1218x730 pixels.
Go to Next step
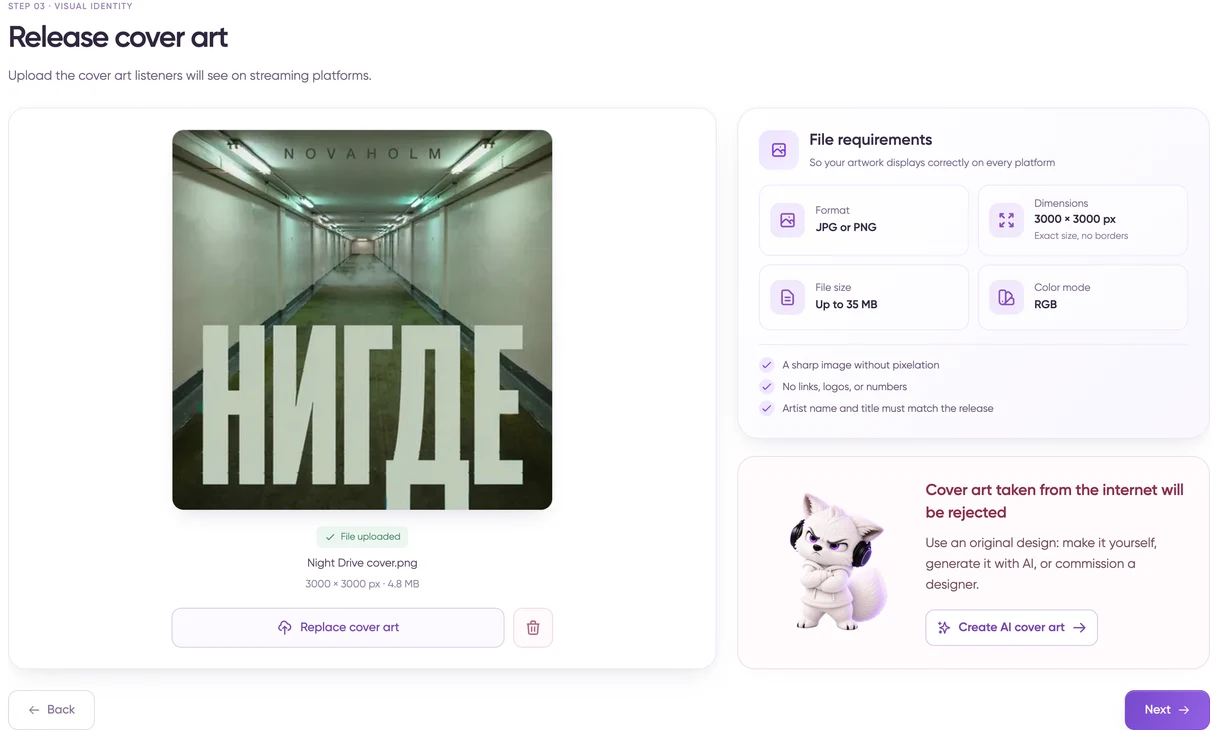tap(1167, 710)
